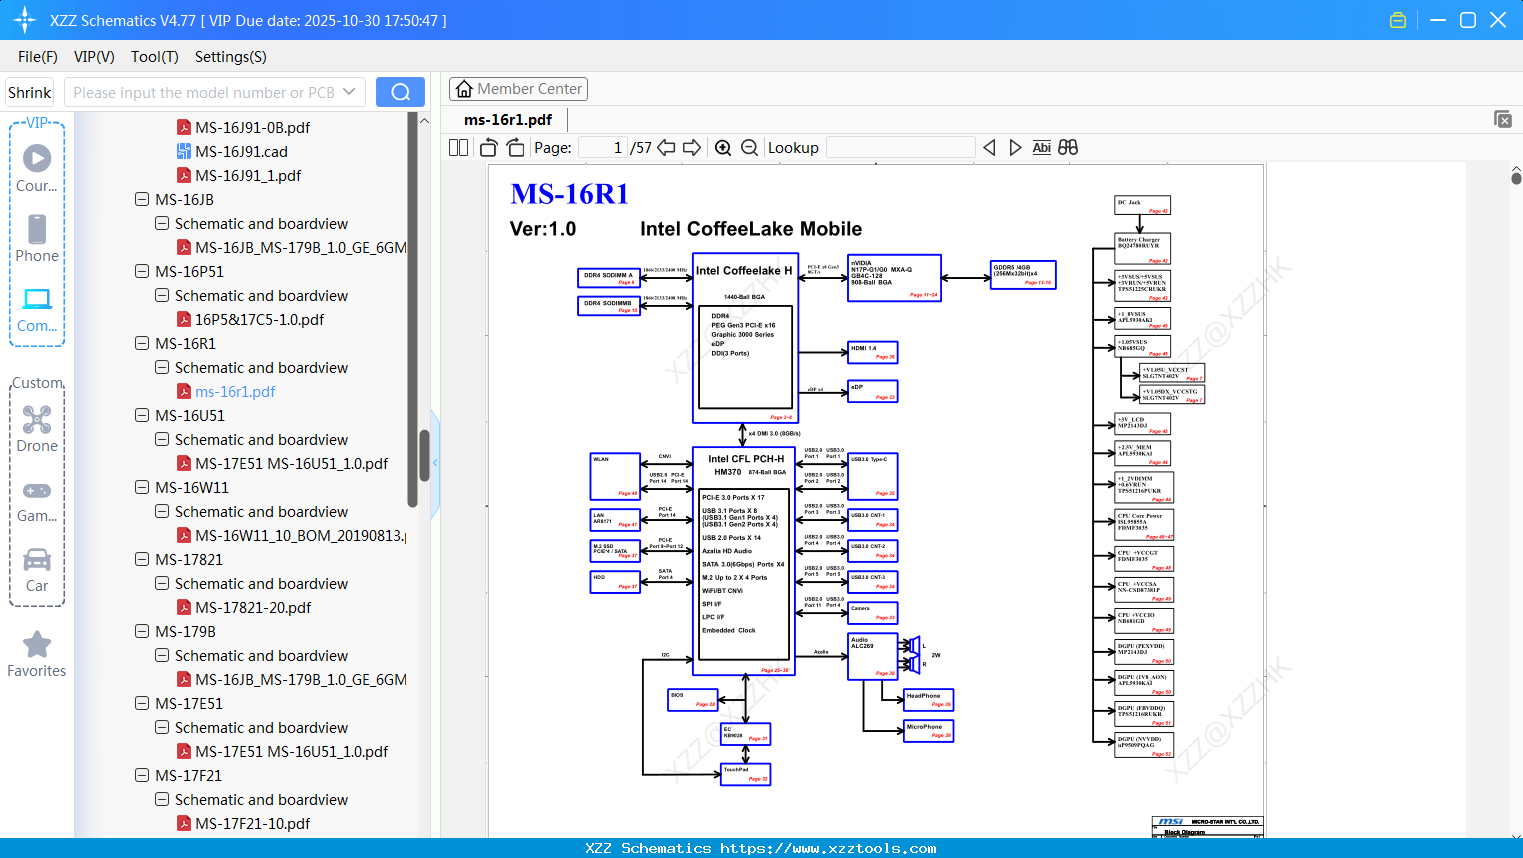Viewport: 1523px width, 858px height.
Task: Zoom in on the schematic page
Action: pyautogui.click(x=723, y=148)
